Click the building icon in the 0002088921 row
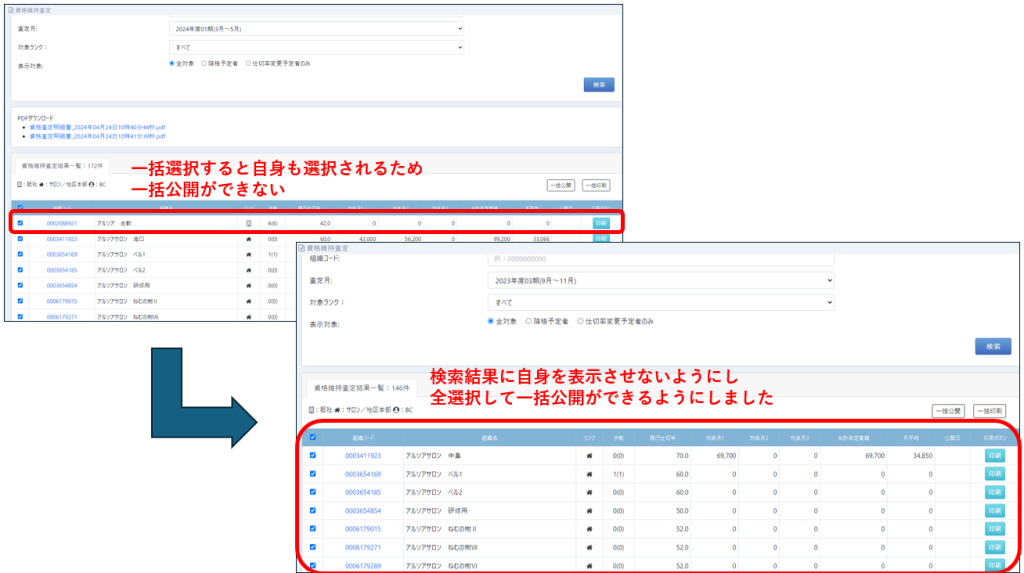Screen dimensions: 1024x573 point(248,223)
